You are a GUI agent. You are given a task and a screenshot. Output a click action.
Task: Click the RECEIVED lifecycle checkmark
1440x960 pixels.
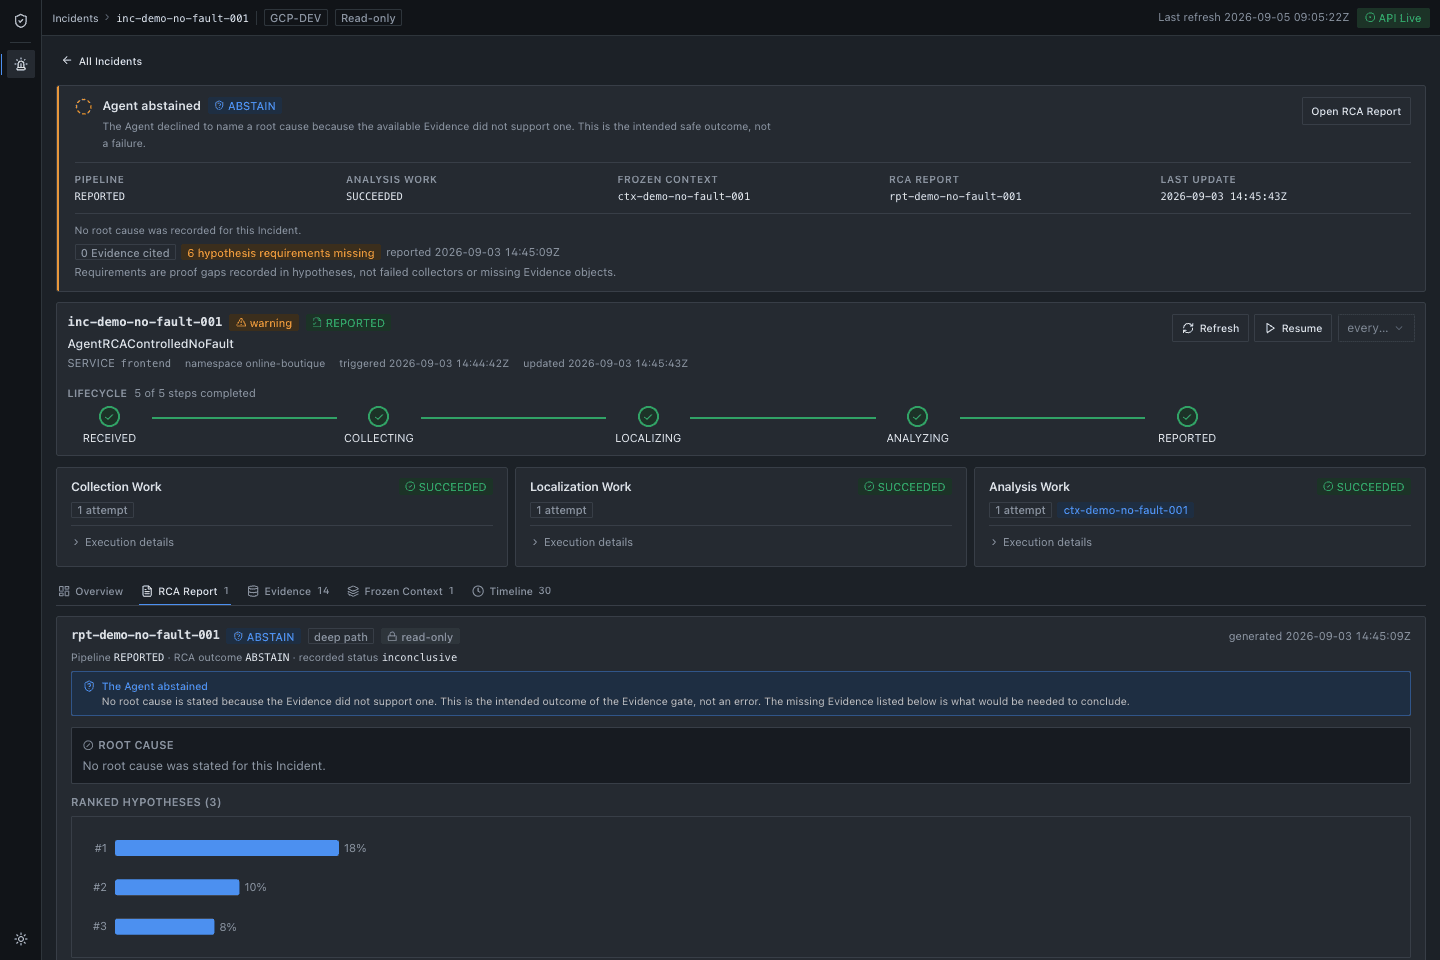110,416
